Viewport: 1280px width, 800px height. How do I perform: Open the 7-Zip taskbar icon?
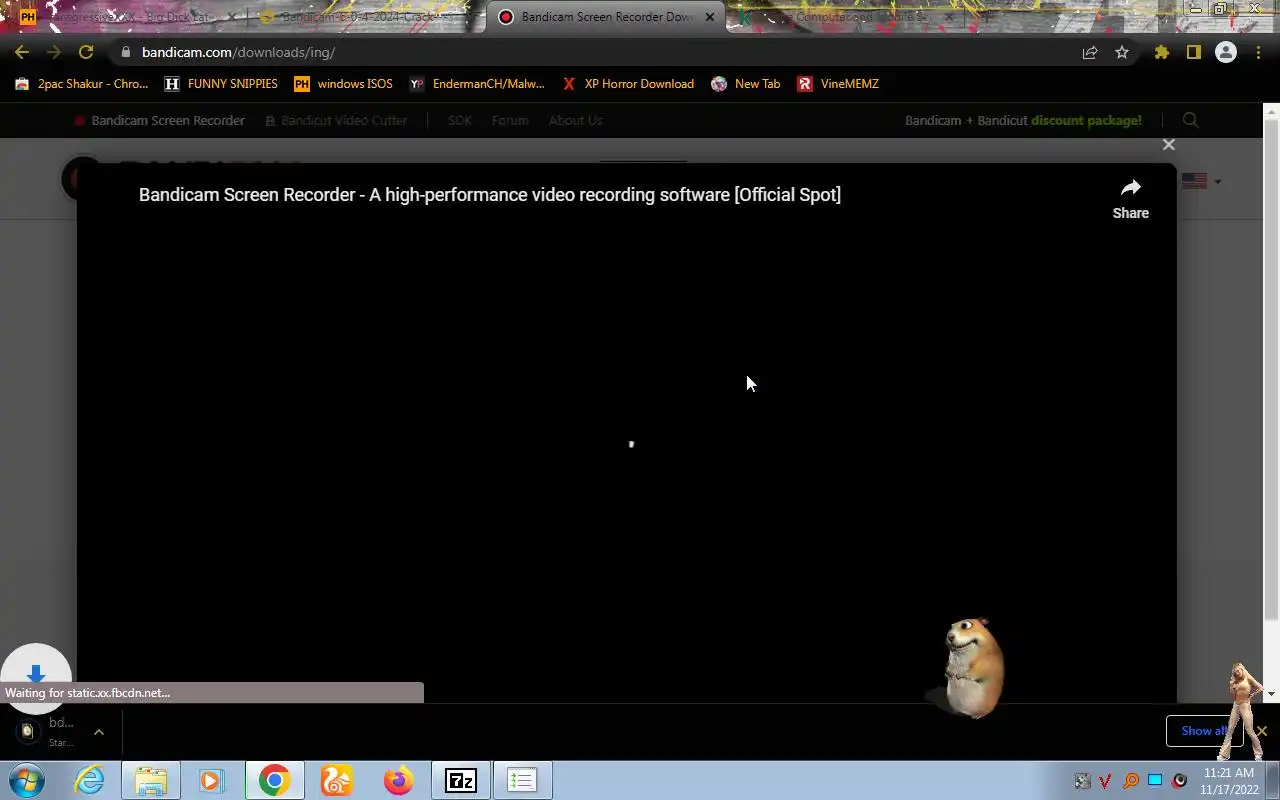click(x=460, y=780)
